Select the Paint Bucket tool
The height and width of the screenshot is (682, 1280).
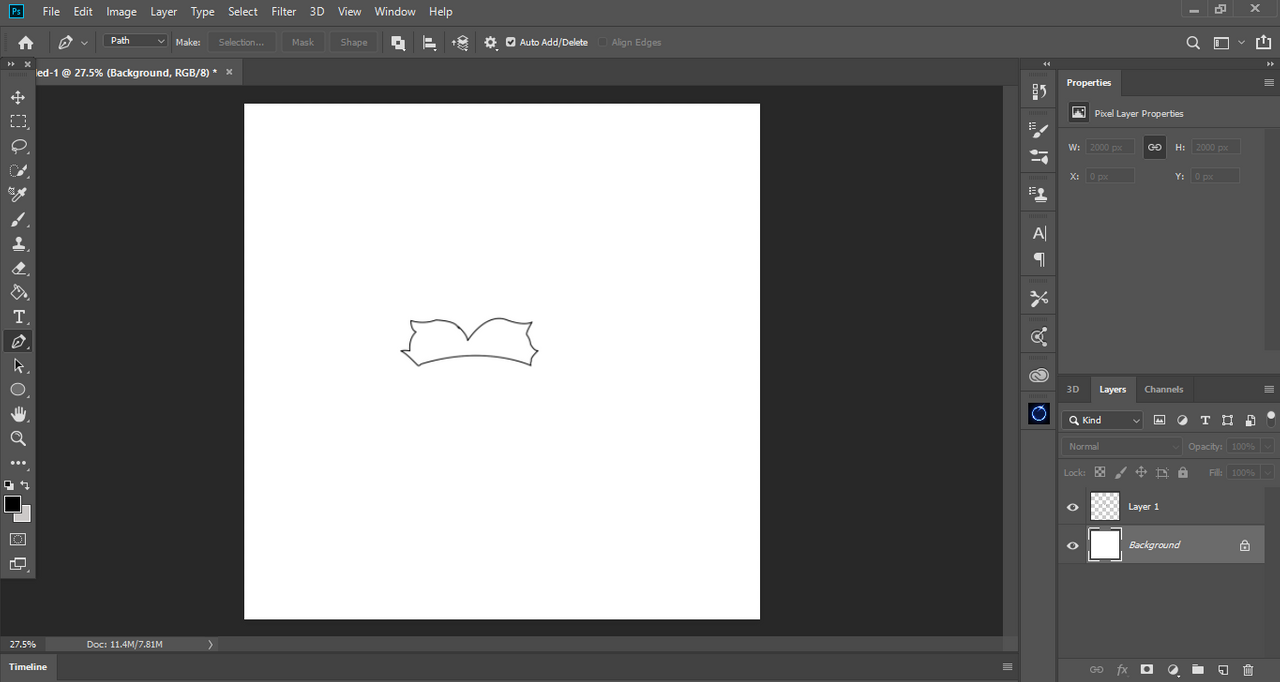18,292
